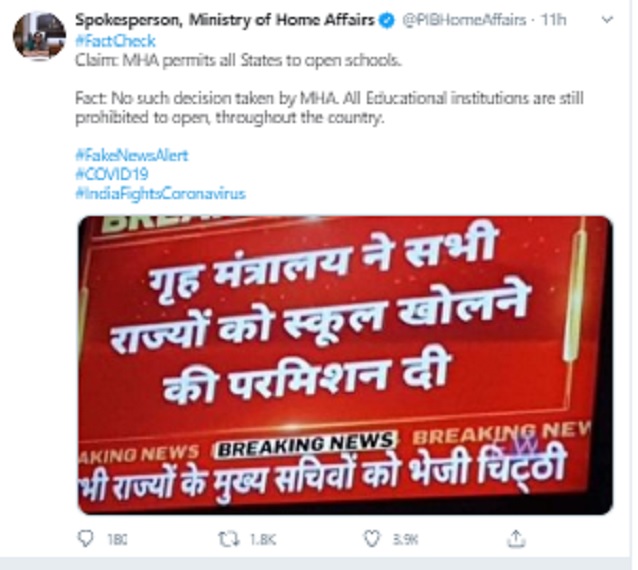The image size is (638, 570).
Task: Click the 3.9K likes count
Action: 405,539
